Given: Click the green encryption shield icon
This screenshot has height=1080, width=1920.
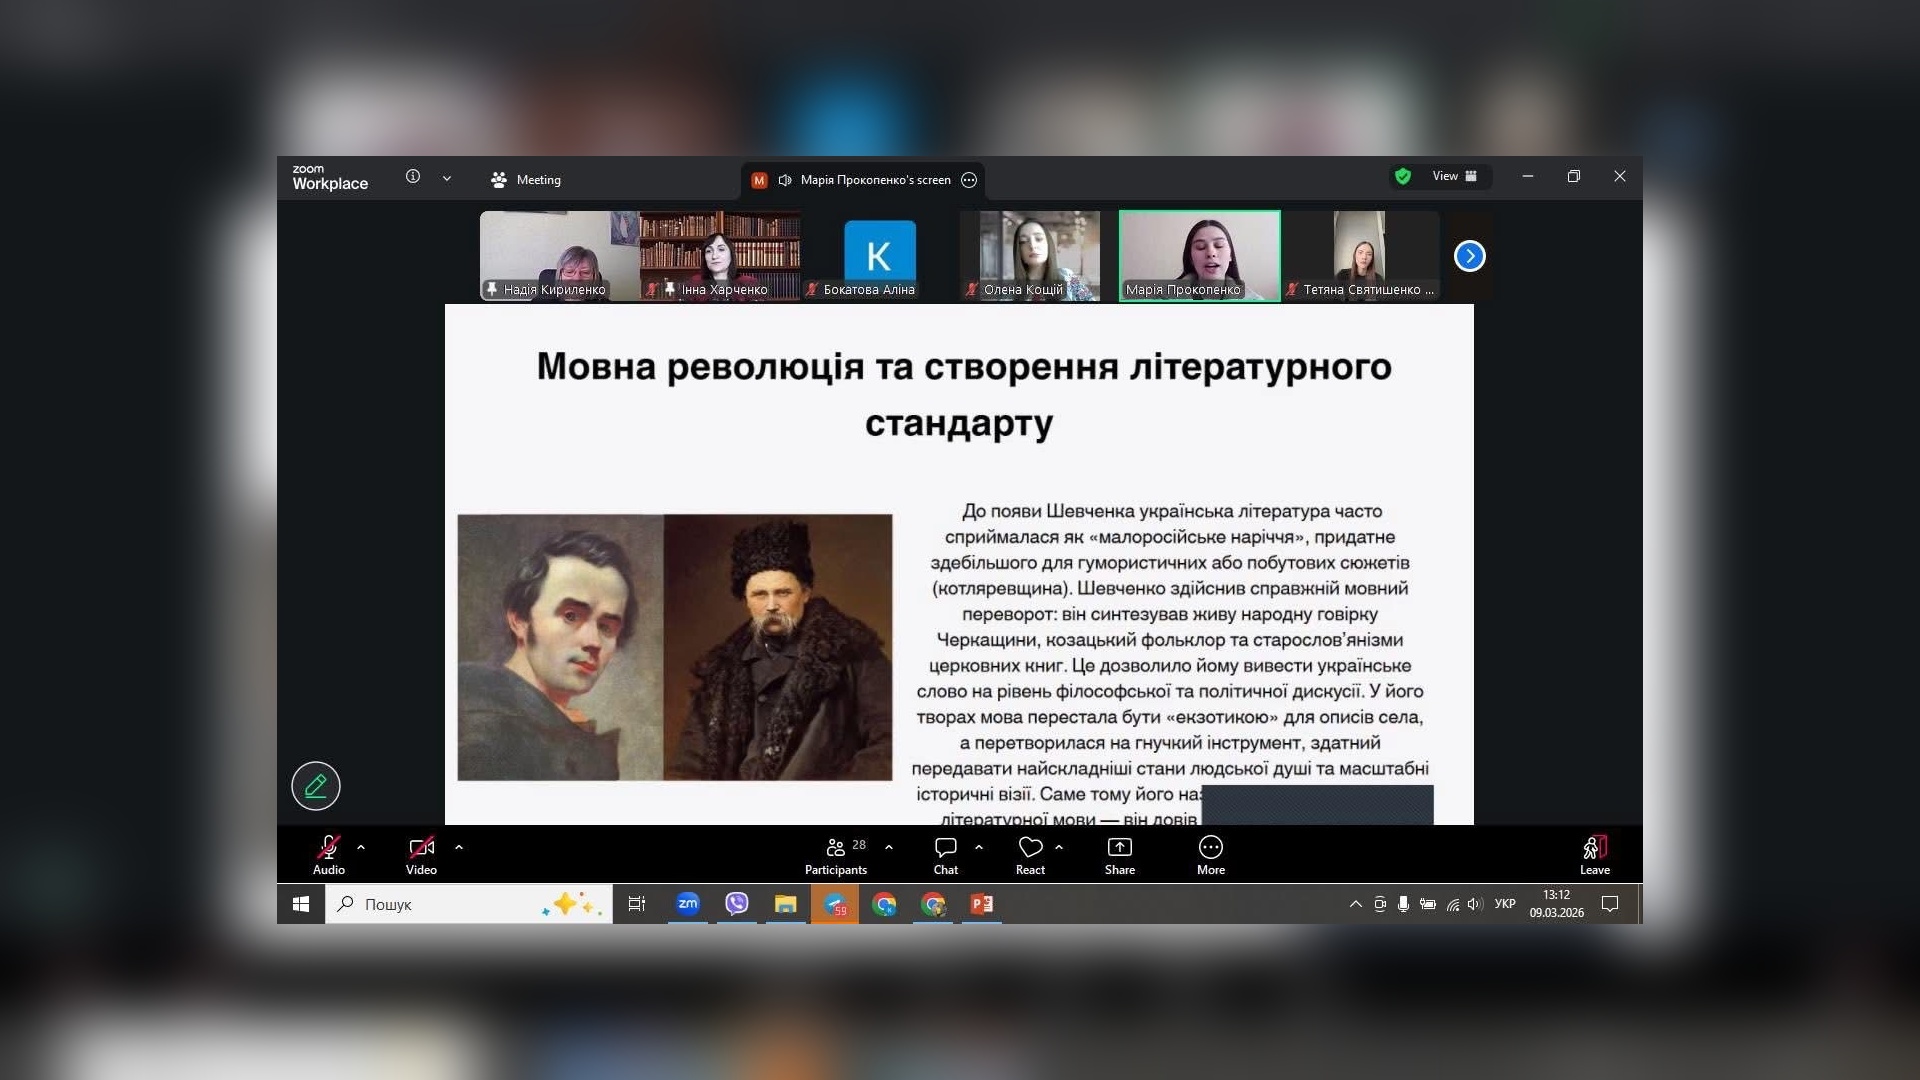Looking at the screenshot, I should pyautogui.click(x=1403, y=177).
